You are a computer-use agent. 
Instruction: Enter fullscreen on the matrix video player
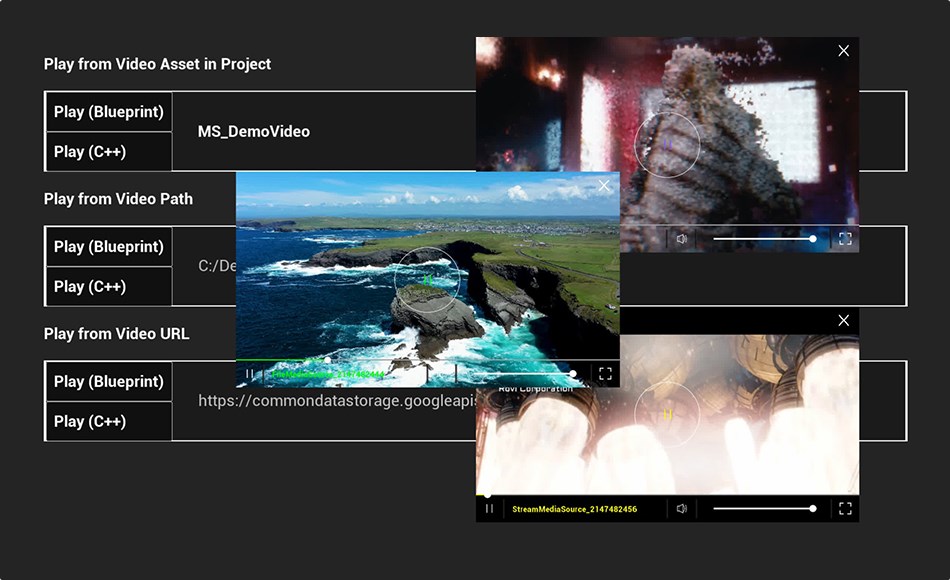(845, 239)
